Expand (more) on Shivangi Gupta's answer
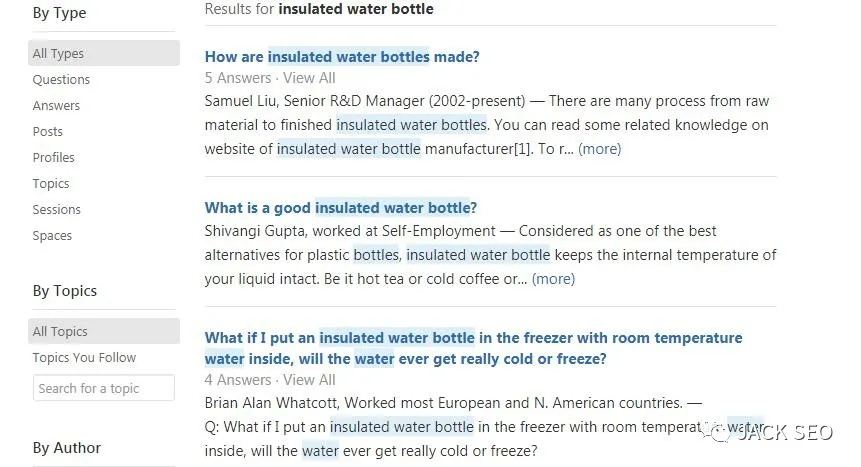This screenshot has width=861, height=467. pos(553,279)
